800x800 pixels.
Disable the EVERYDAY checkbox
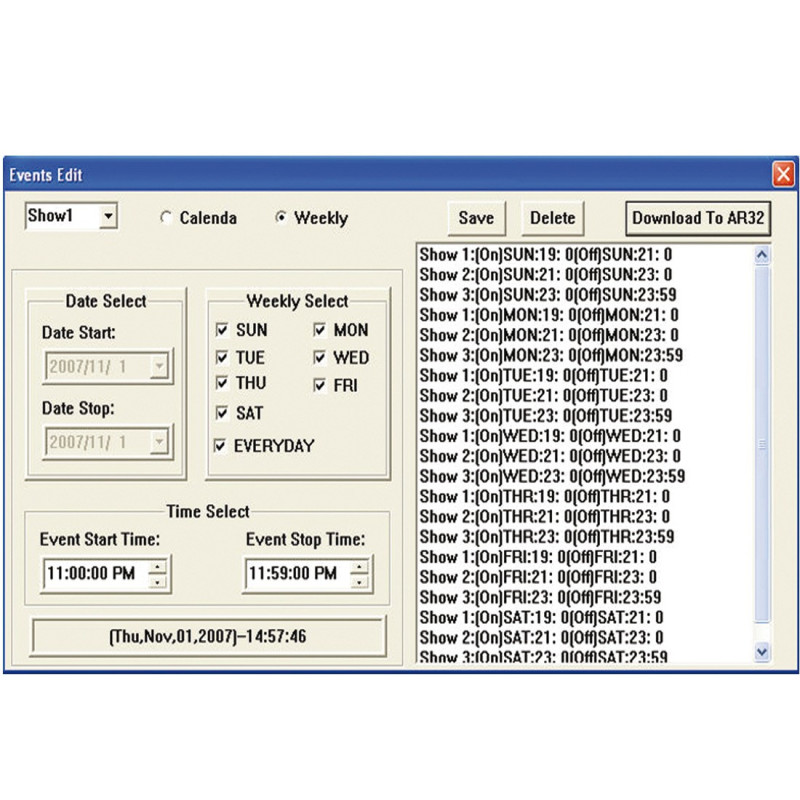point(221,447)
